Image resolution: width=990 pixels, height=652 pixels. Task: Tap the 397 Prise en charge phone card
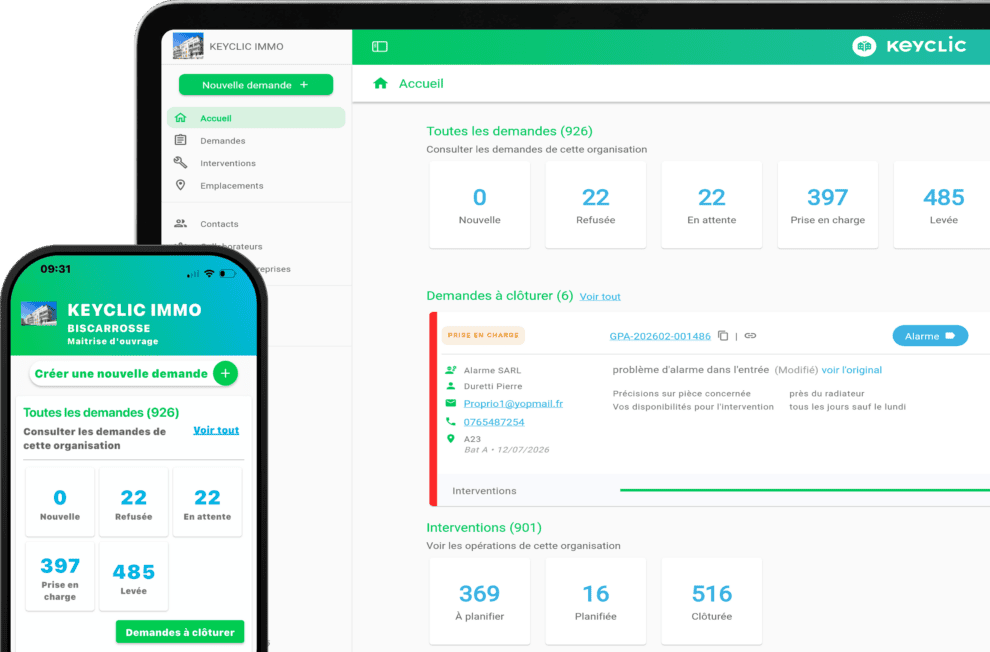[60, 577]
